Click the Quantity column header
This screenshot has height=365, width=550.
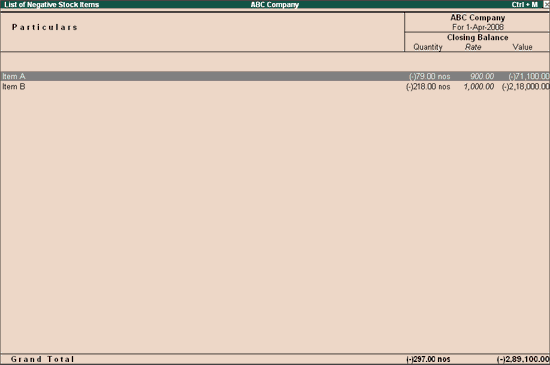tap(428, 47)
